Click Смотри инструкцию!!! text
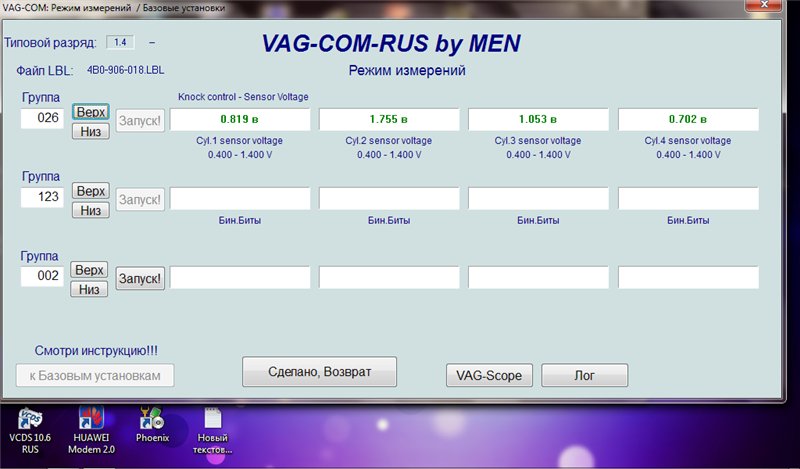The height and width of the screenshot is (469, 800). tap(96, 351)
